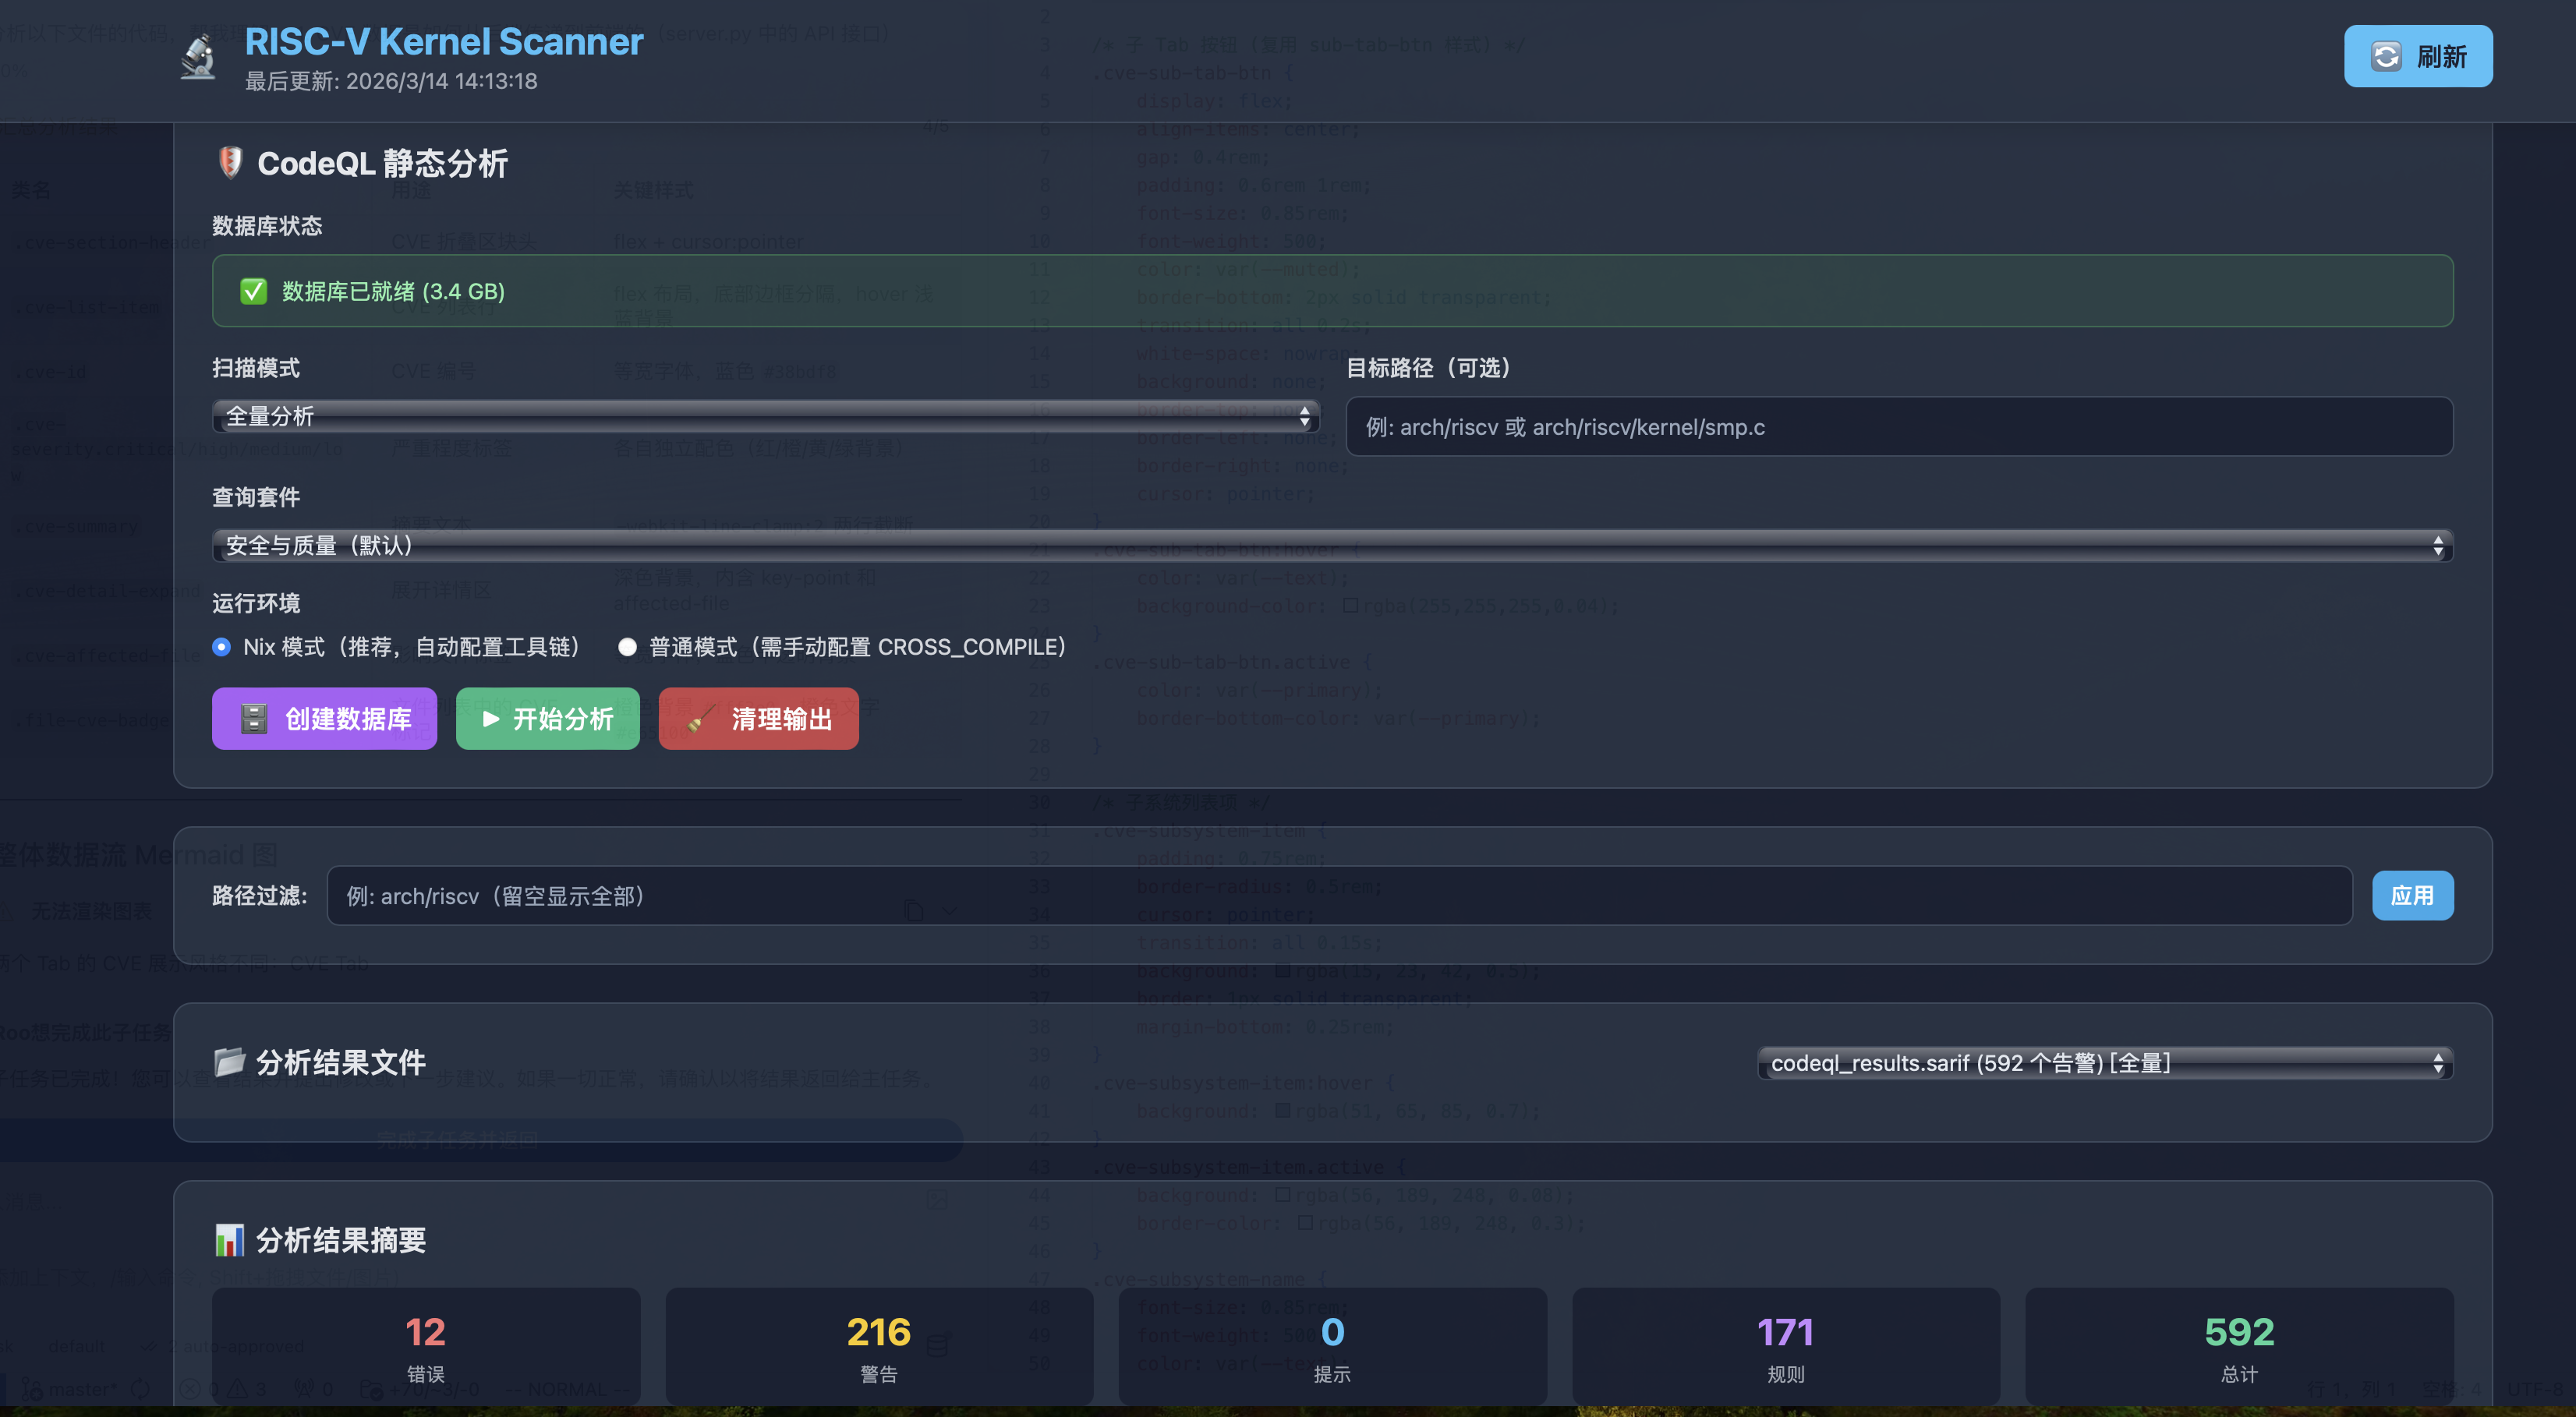Click the CodeQL shield icon

tap(230, 162)
